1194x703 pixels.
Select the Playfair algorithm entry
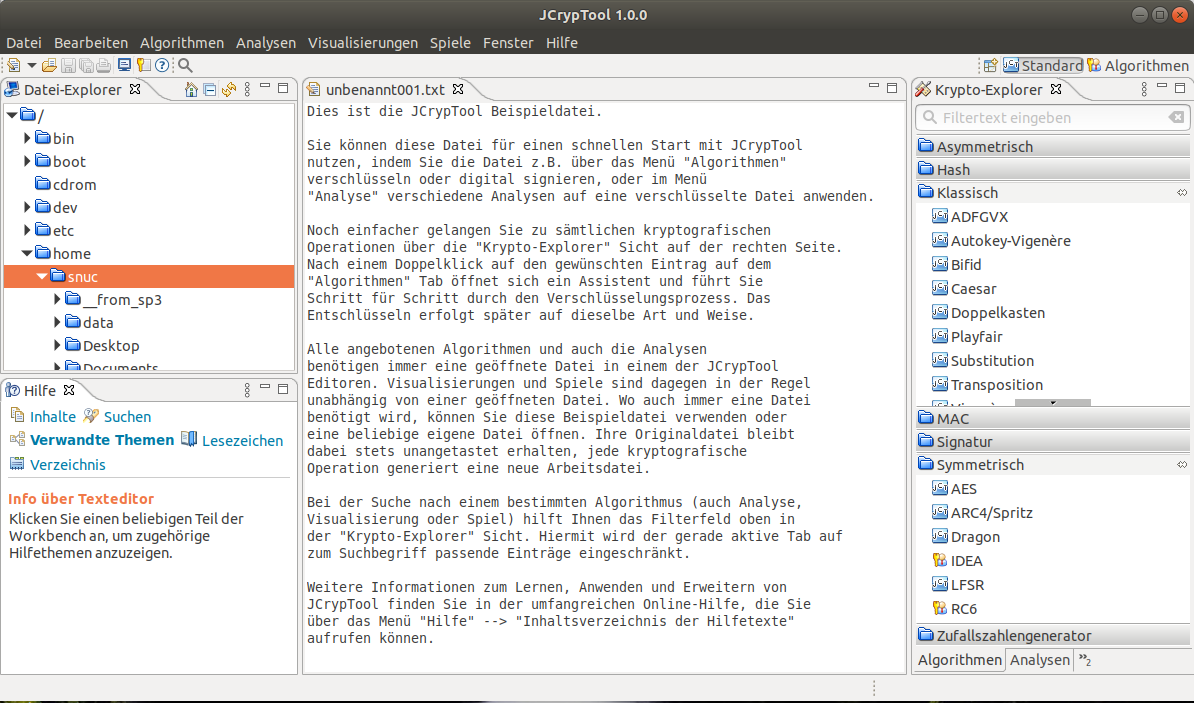[967, 337]
